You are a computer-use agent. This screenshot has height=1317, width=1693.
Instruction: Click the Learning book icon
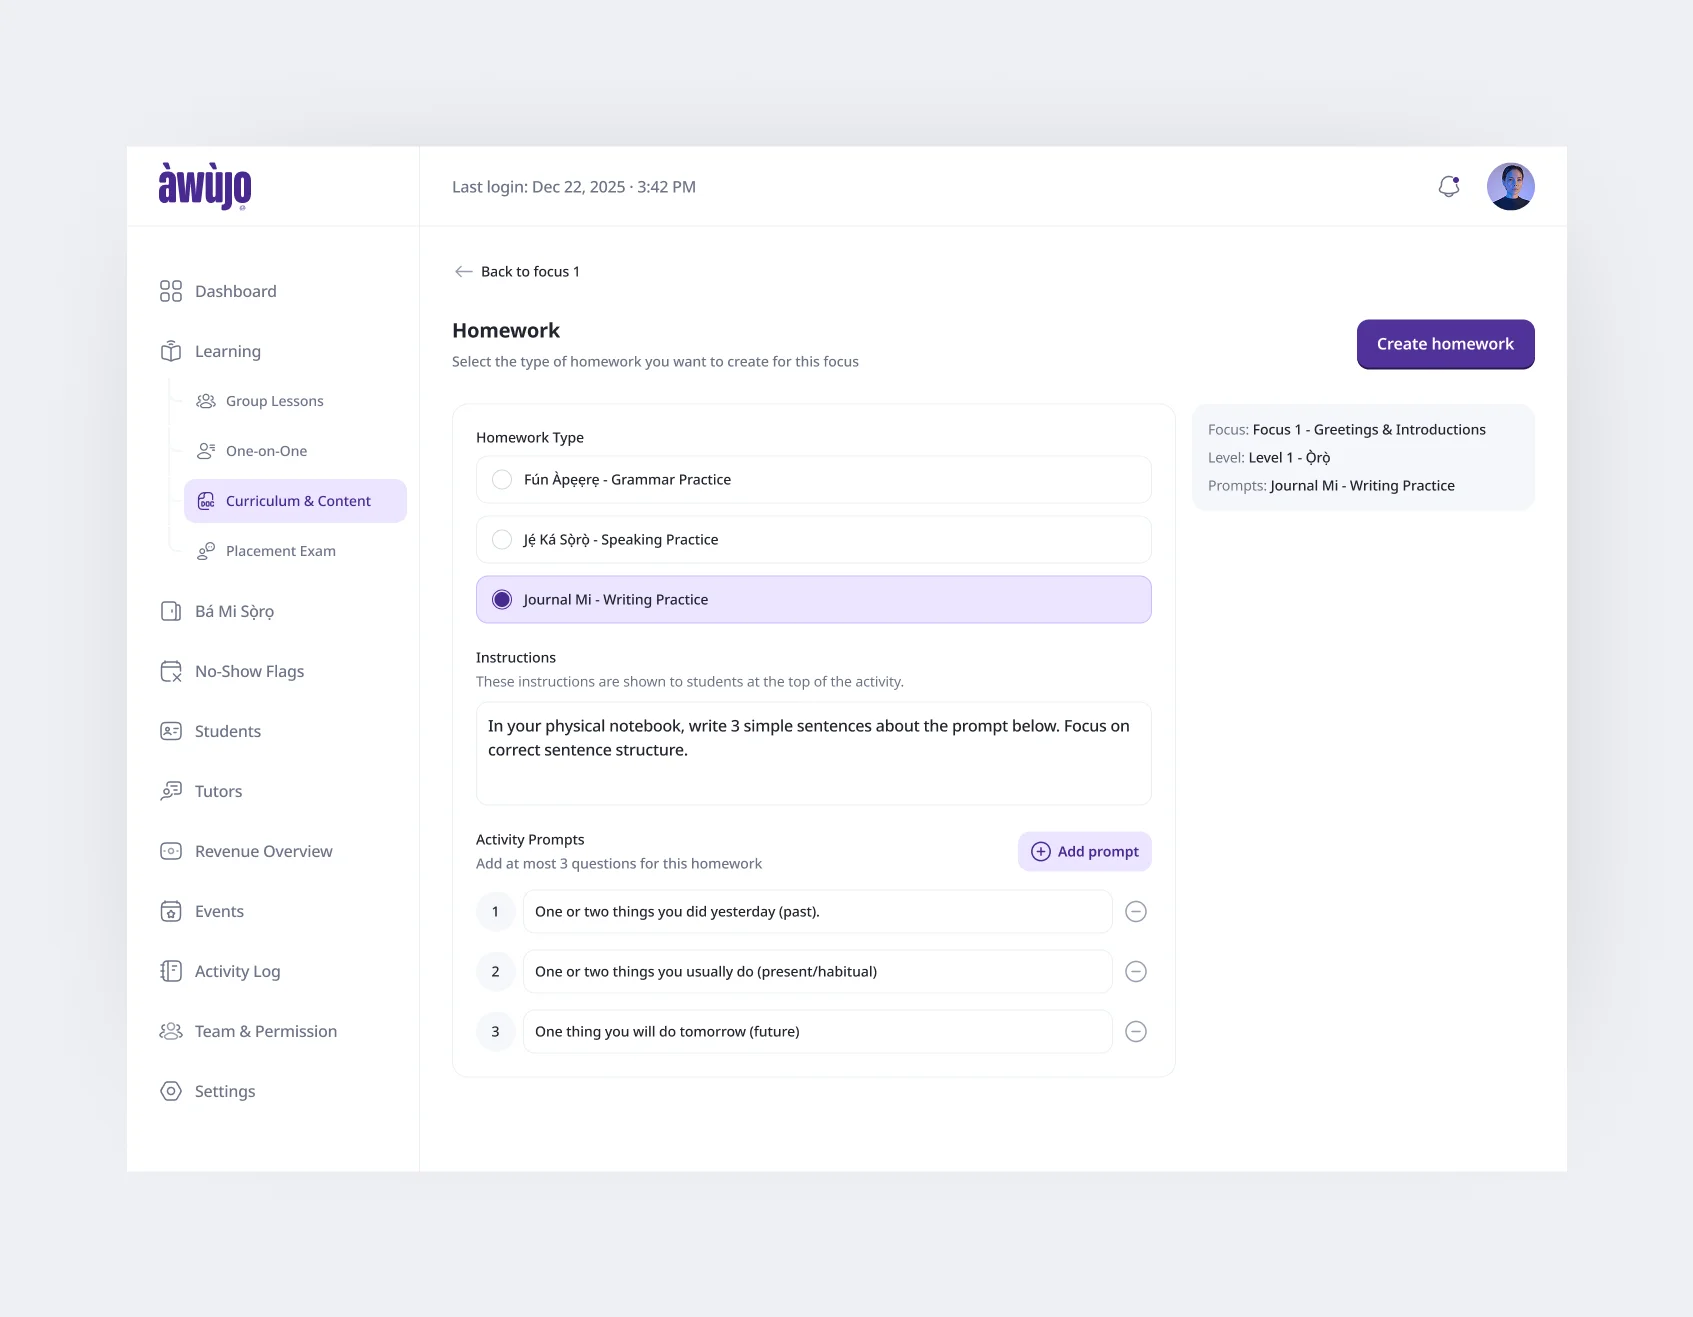point(171,351)
